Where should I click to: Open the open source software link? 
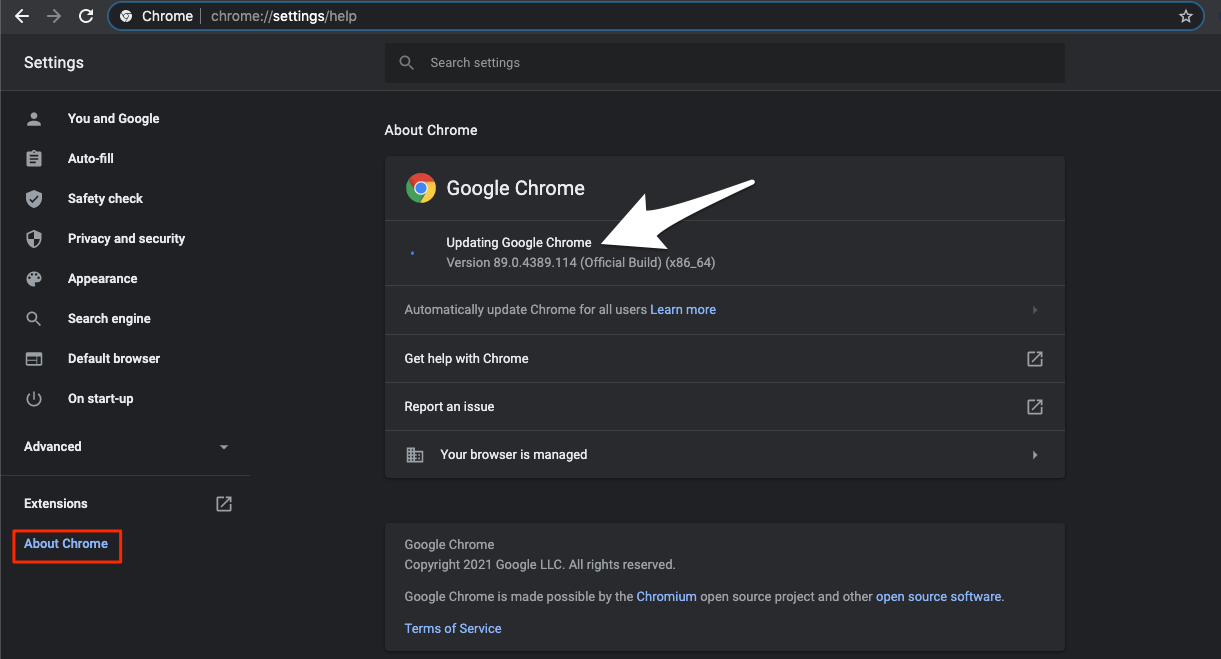[x=938, y=597]
